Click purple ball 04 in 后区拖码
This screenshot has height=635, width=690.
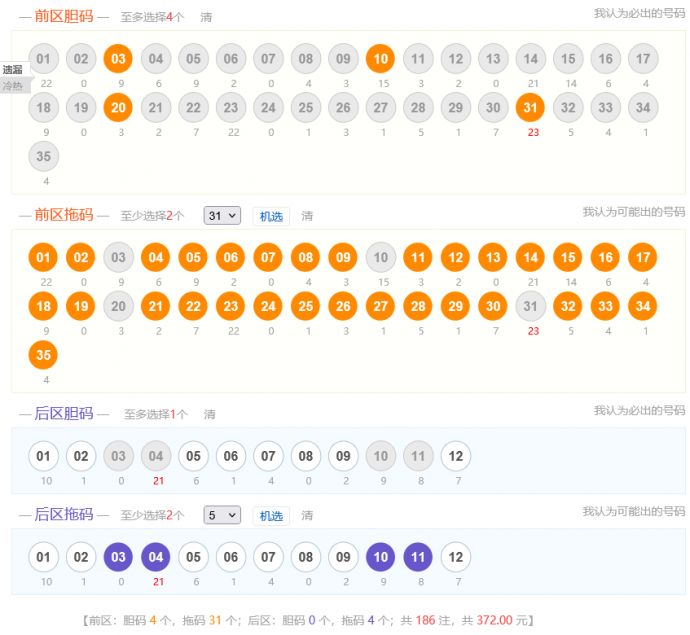point(156,557)
